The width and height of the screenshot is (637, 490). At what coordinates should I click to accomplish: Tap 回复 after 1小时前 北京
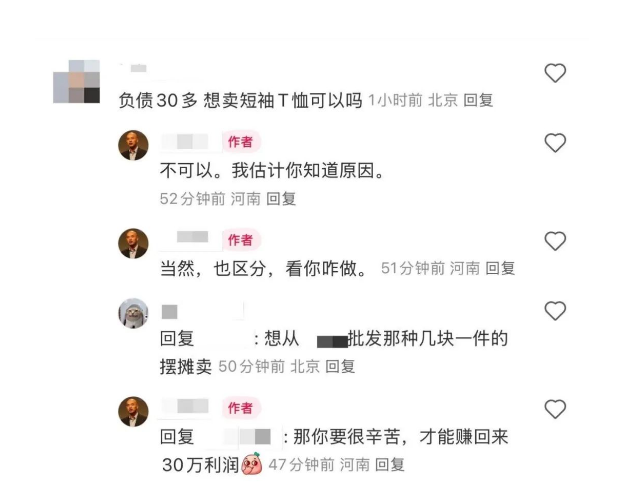click(478, 100)
